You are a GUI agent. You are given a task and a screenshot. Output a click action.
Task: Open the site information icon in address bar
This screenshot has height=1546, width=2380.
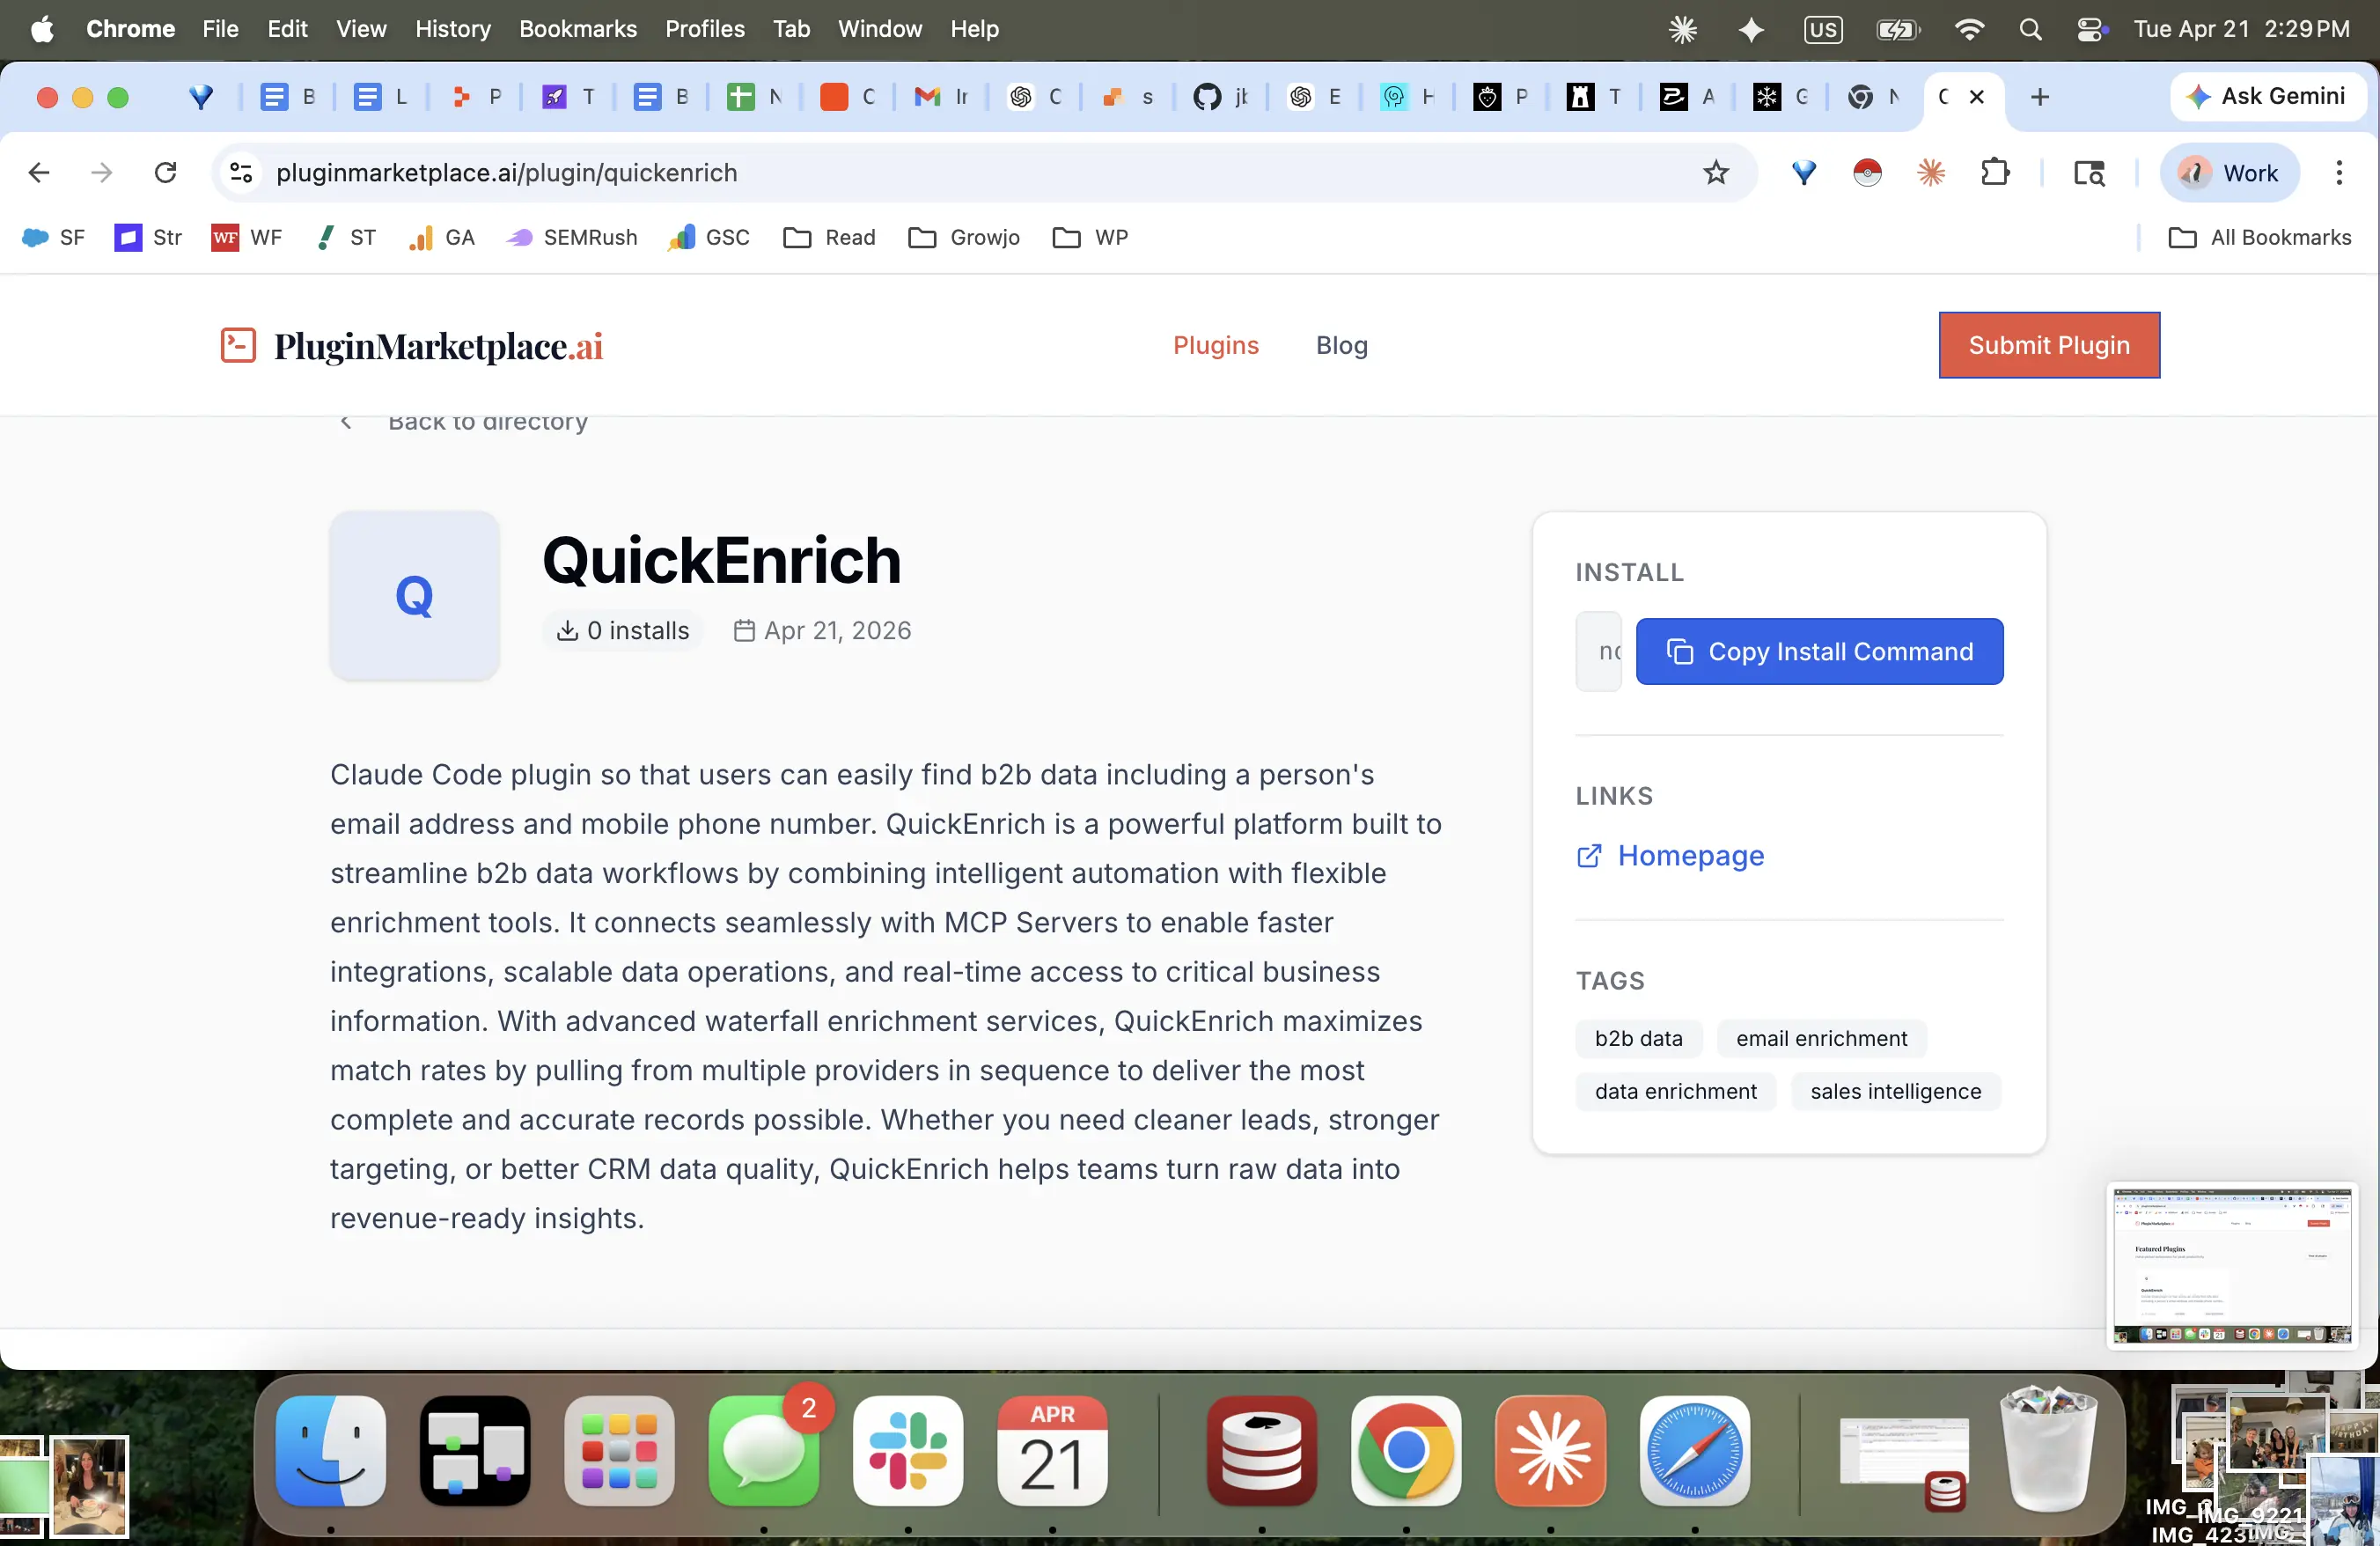tap(241, 173)
